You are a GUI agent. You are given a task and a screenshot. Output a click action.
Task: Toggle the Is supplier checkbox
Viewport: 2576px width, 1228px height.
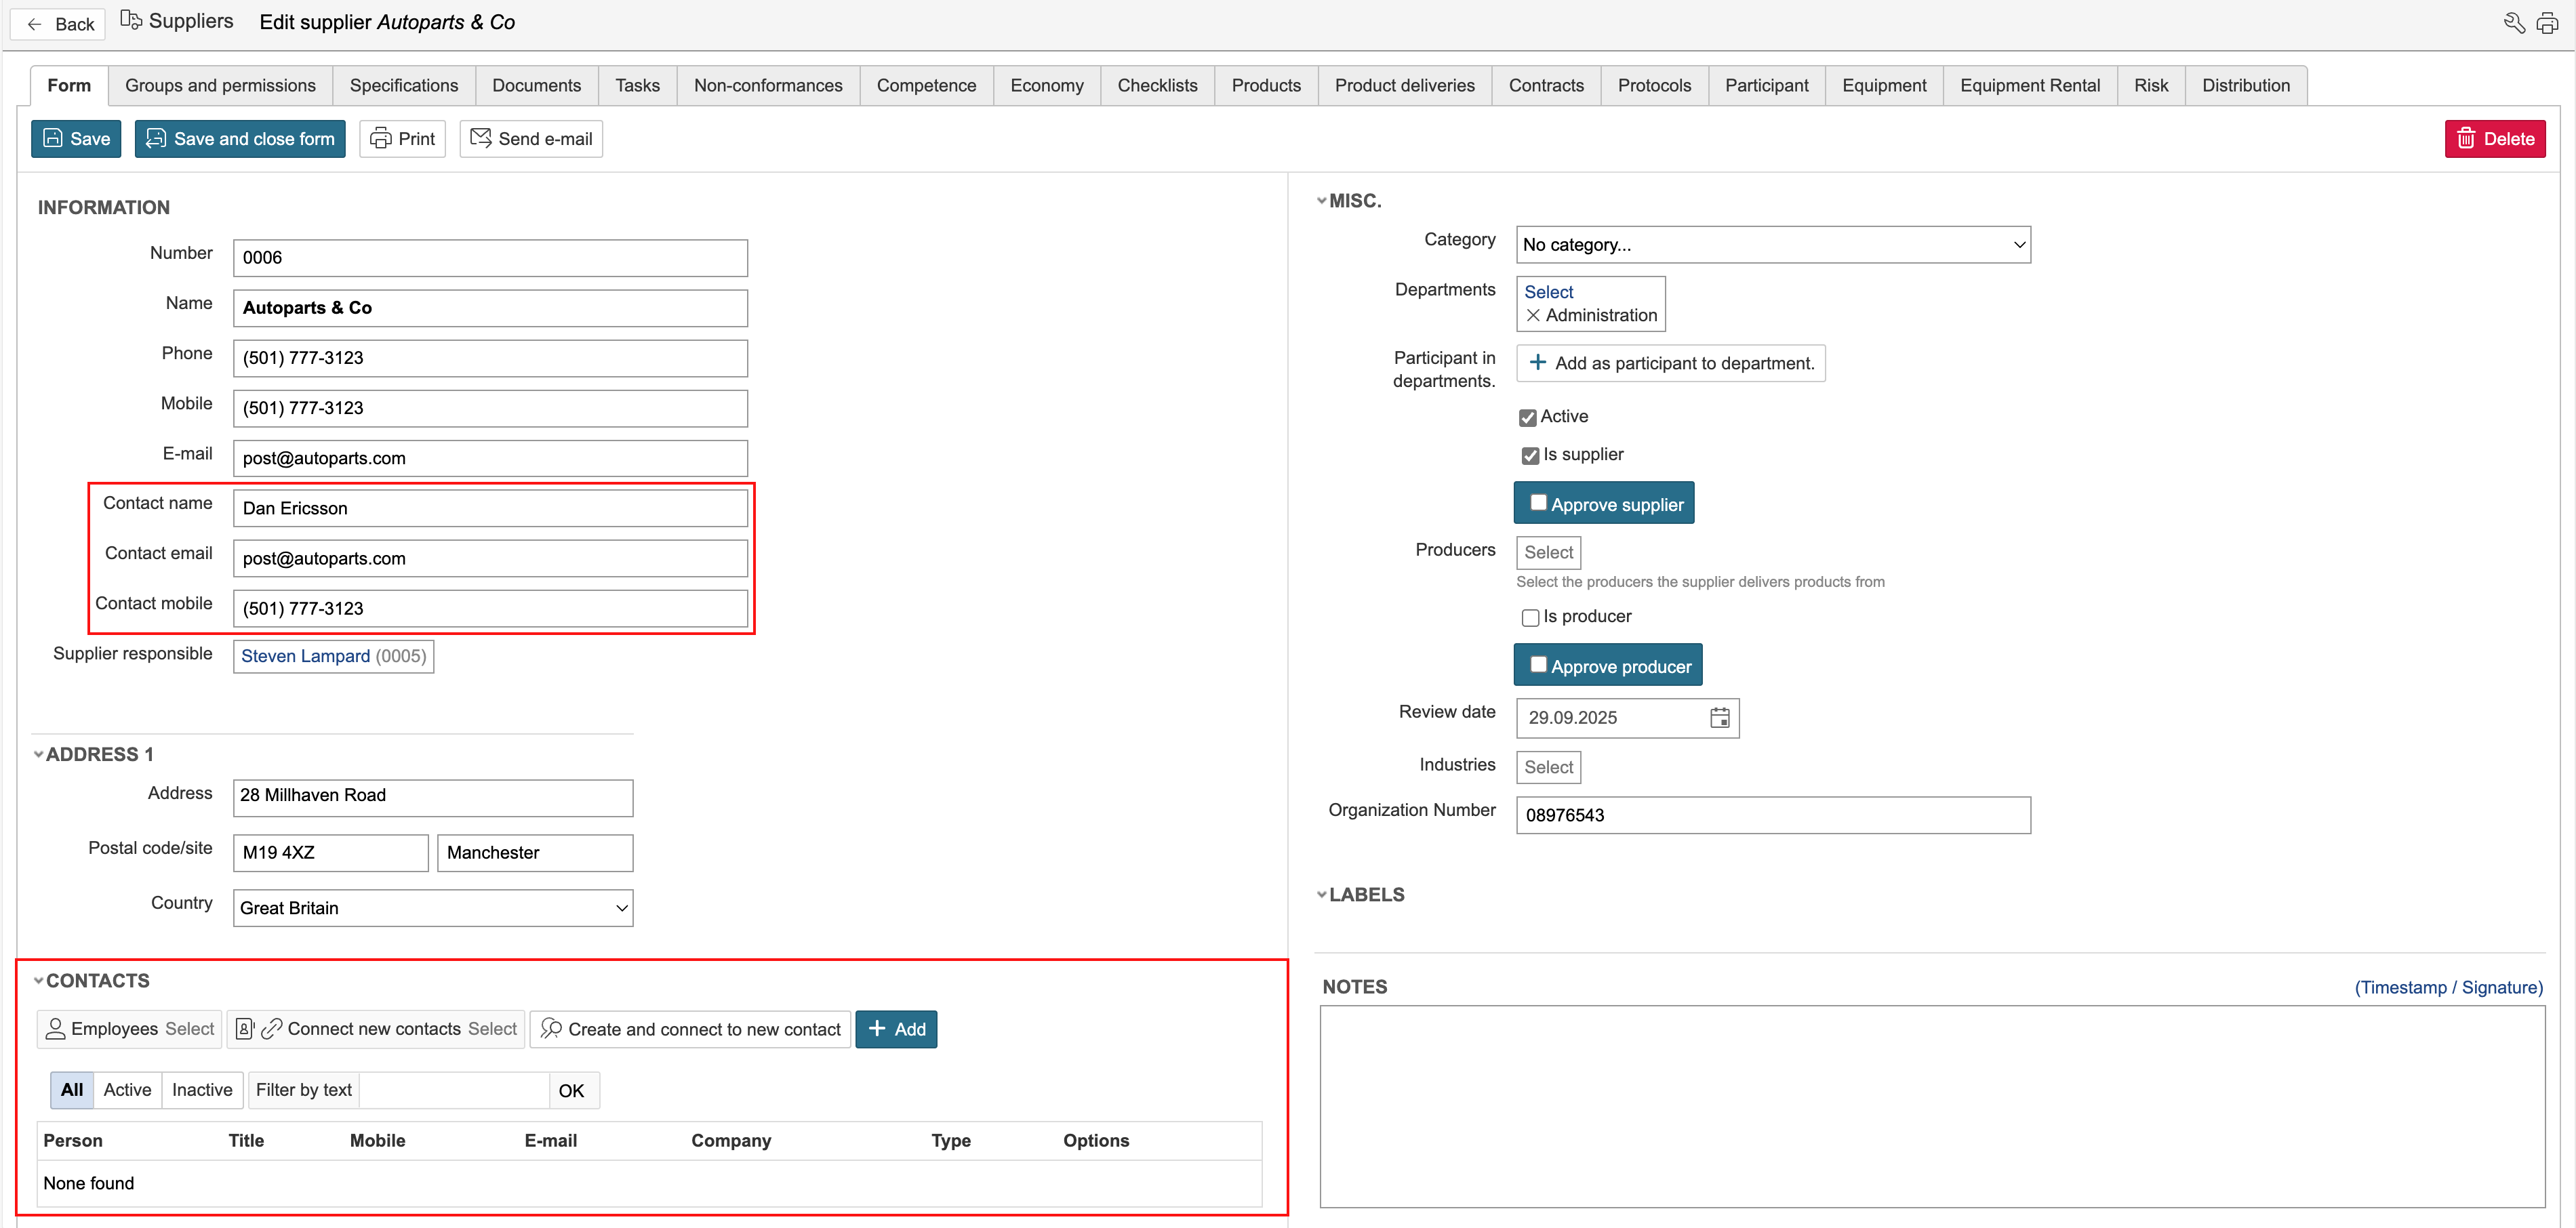click(x=1530, y=456)
